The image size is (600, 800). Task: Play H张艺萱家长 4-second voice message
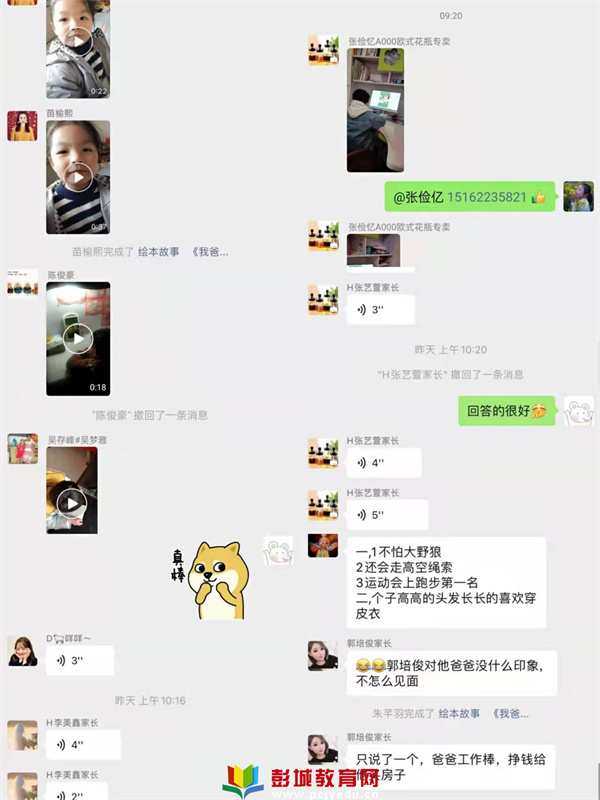coord(384,463)
